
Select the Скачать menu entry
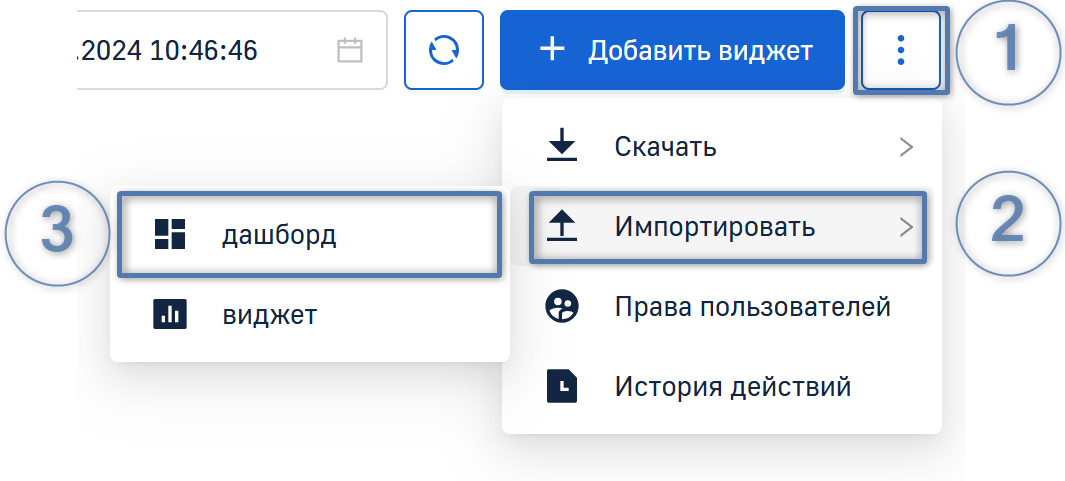coord(665,147)
